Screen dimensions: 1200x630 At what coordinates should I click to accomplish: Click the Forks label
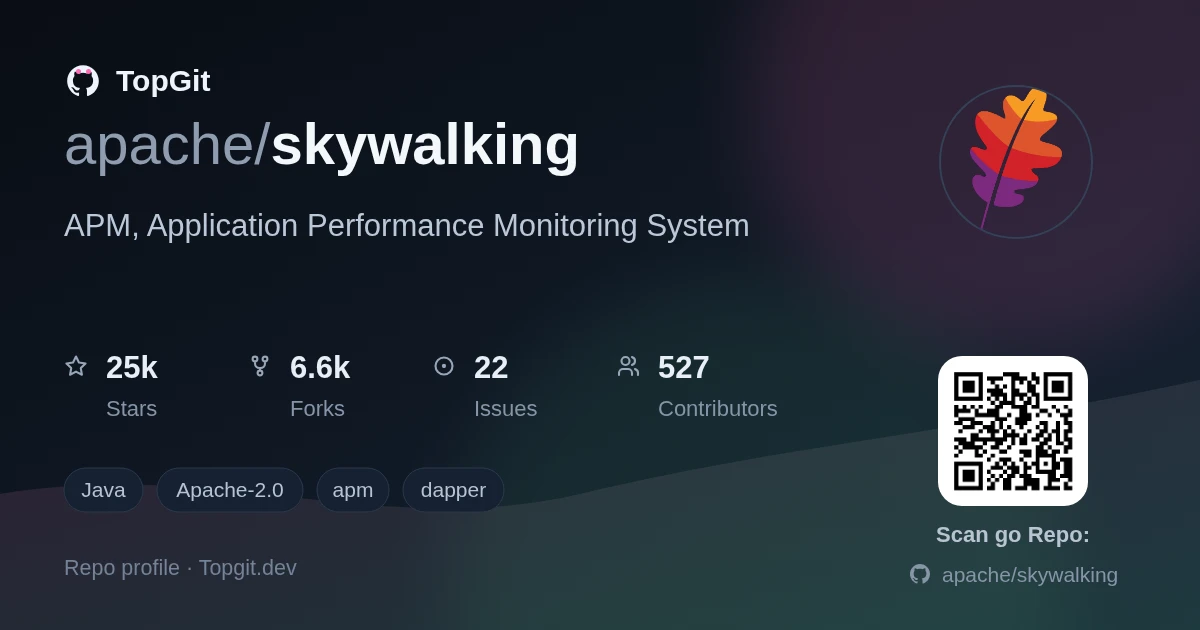pyautogui.click(x=317, y=409)
